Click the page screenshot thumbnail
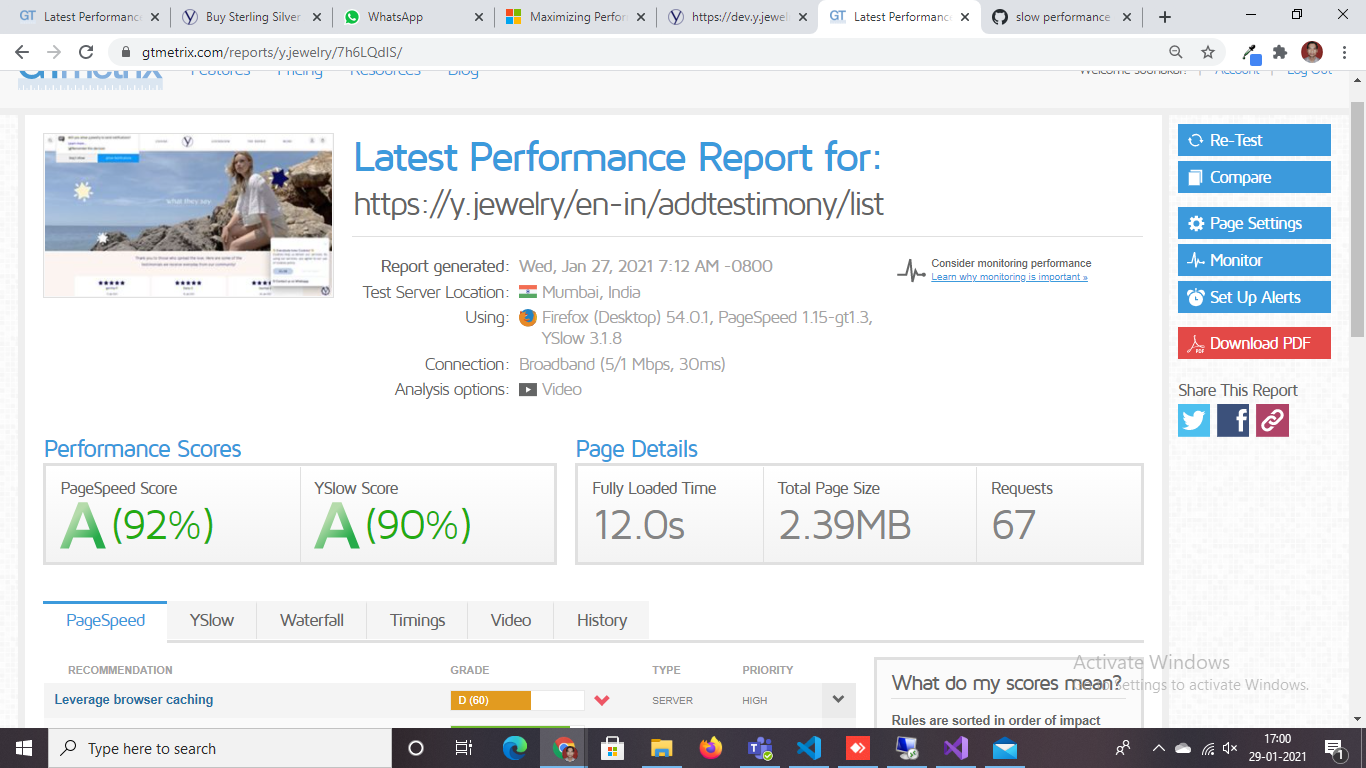1366x768 pixels. pyautogui.click(x=187, y=214)
